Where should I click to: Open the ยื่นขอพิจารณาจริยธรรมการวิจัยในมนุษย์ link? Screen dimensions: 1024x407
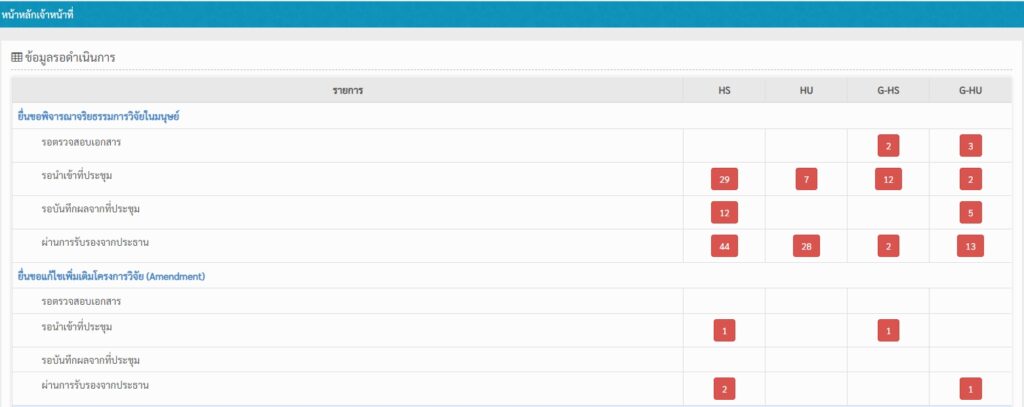point(98,117)
